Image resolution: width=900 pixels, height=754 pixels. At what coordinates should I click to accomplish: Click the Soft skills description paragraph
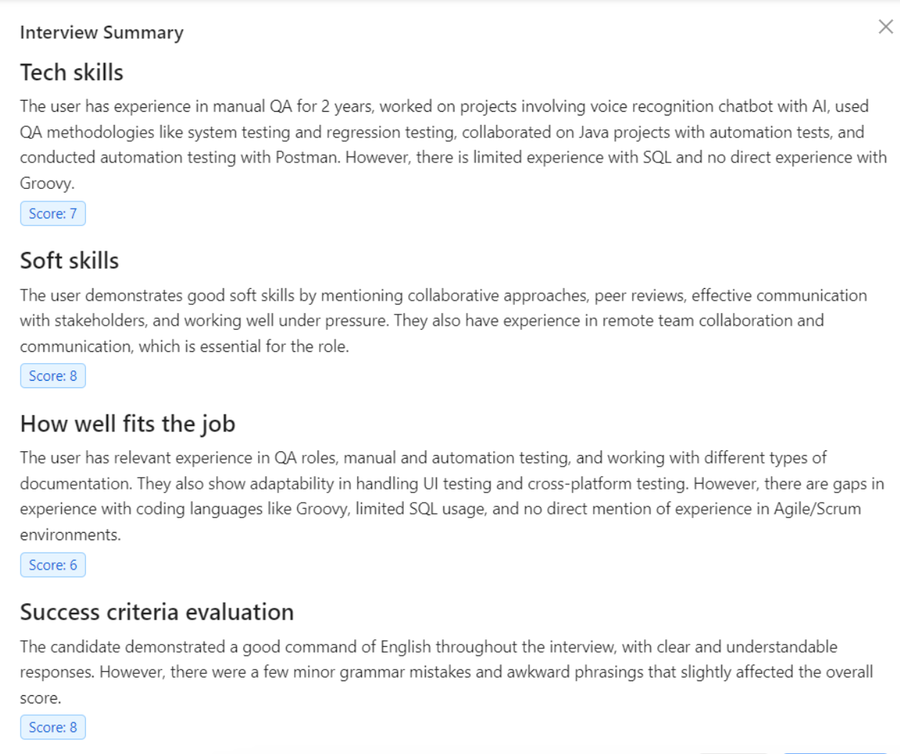444,321
